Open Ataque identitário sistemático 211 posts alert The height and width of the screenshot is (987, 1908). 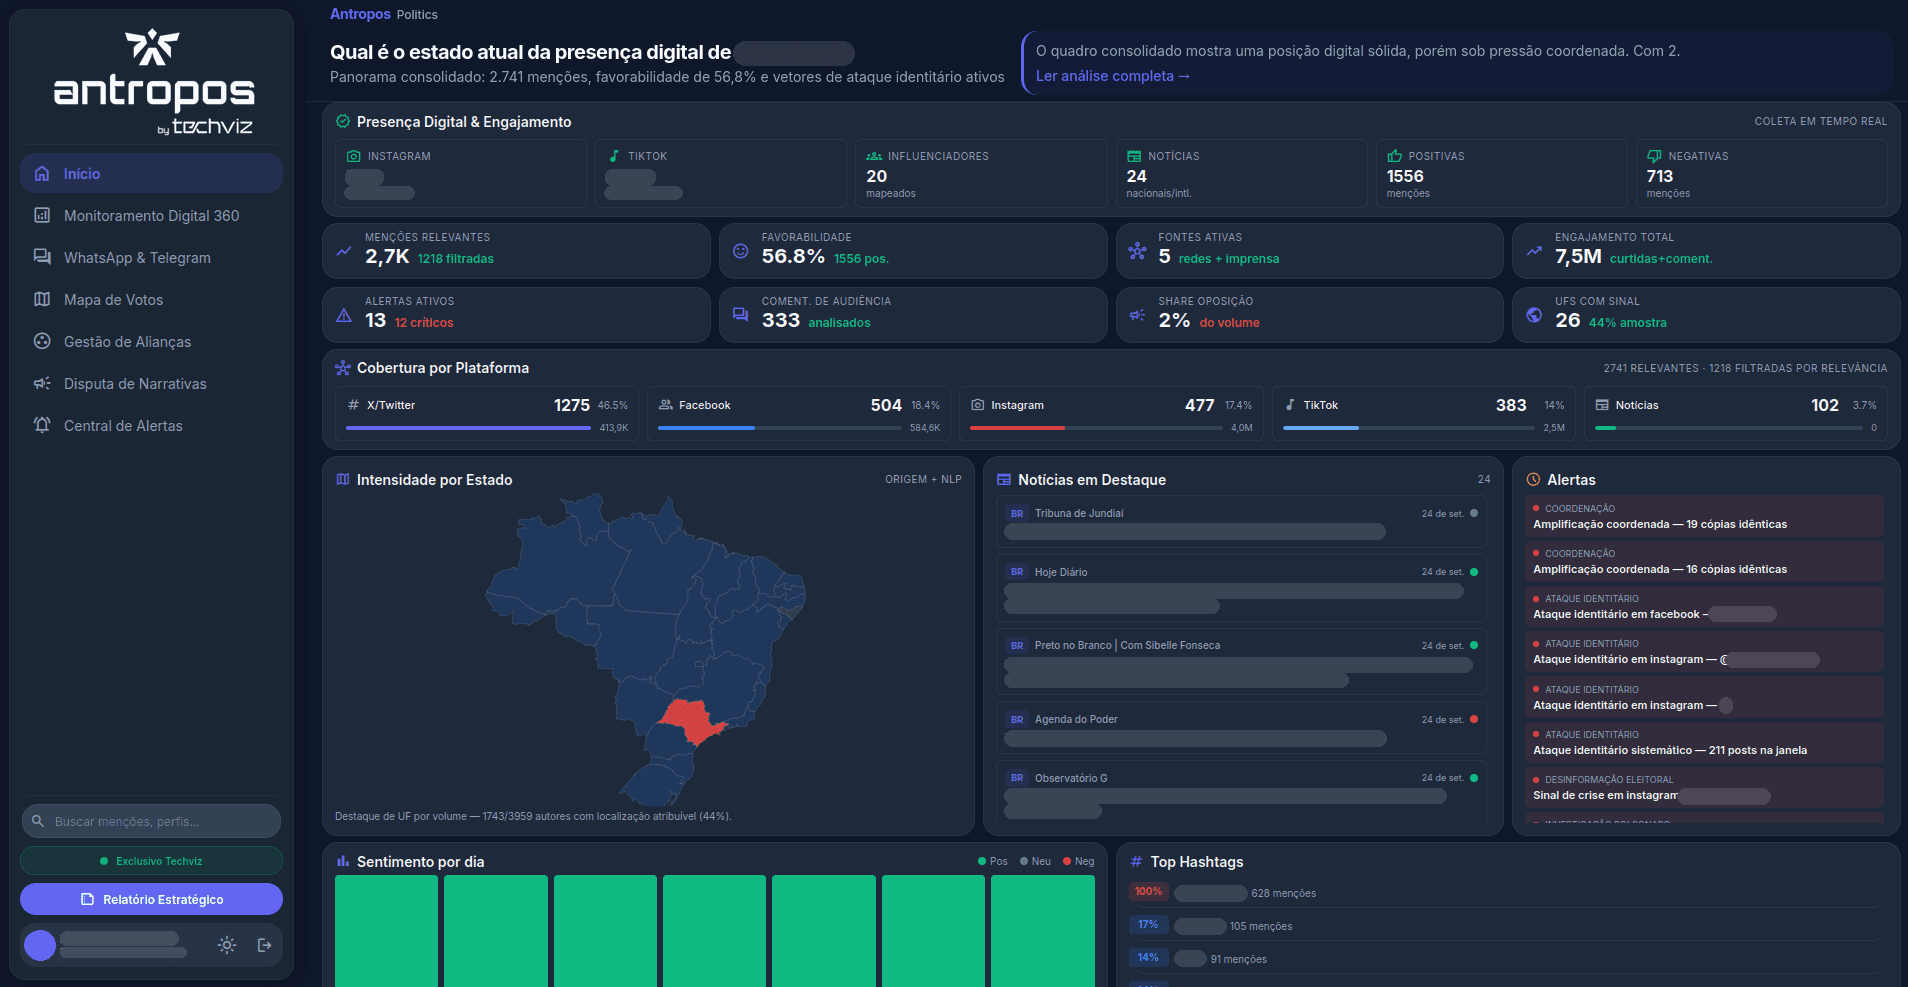click(1704, 742)
